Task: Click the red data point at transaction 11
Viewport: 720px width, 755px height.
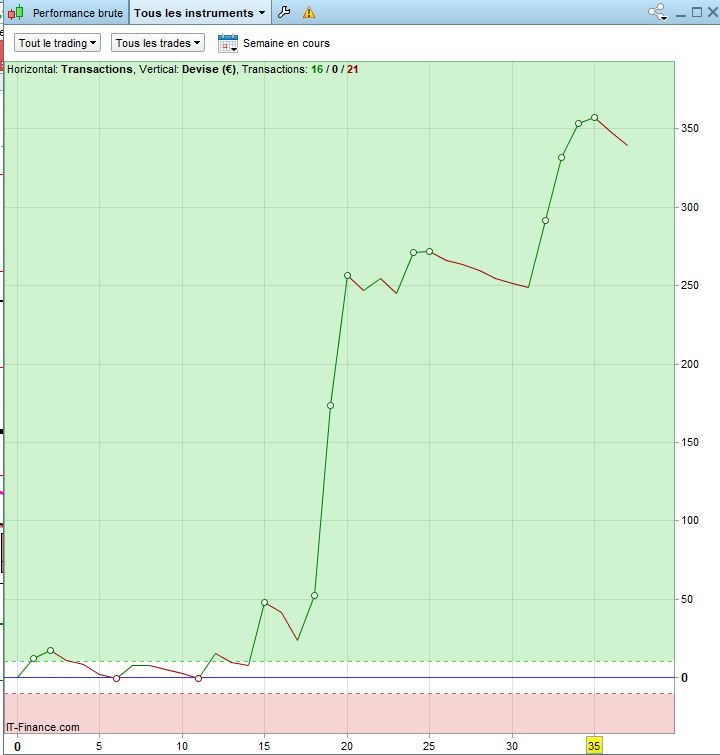Action: 198,678
